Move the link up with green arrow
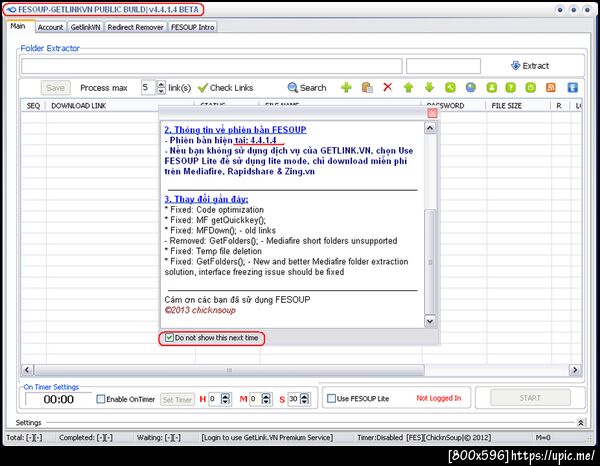 (x=408, y=88)
